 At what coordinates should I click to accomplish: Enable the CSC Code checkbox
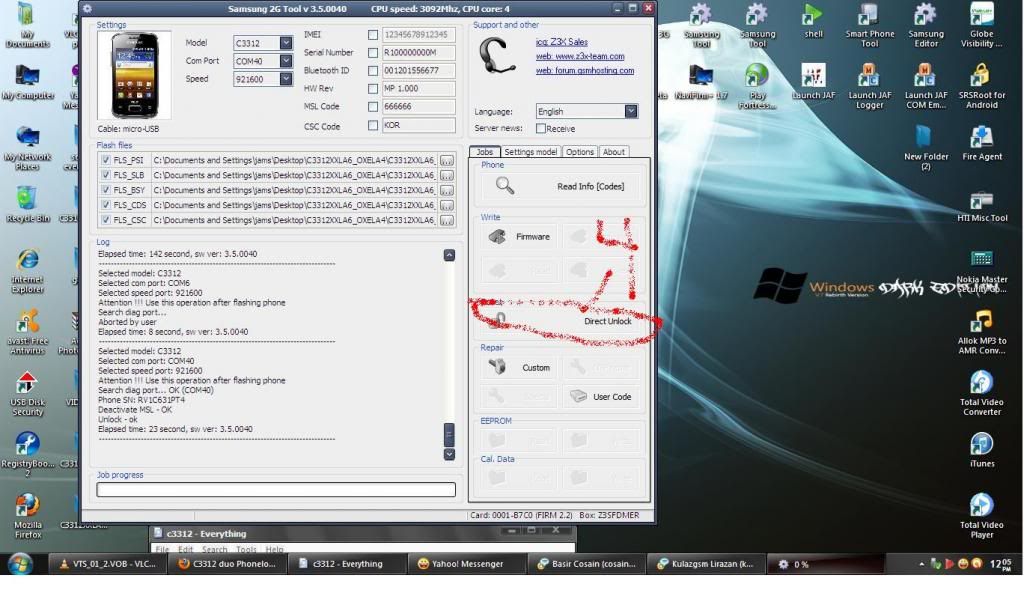tap(373, 125)
